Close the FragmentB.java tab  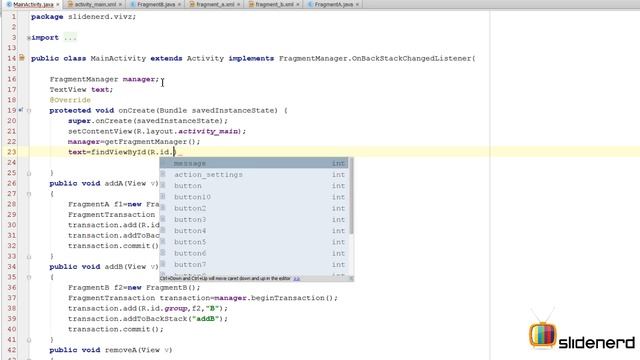(x=179, y=4)
